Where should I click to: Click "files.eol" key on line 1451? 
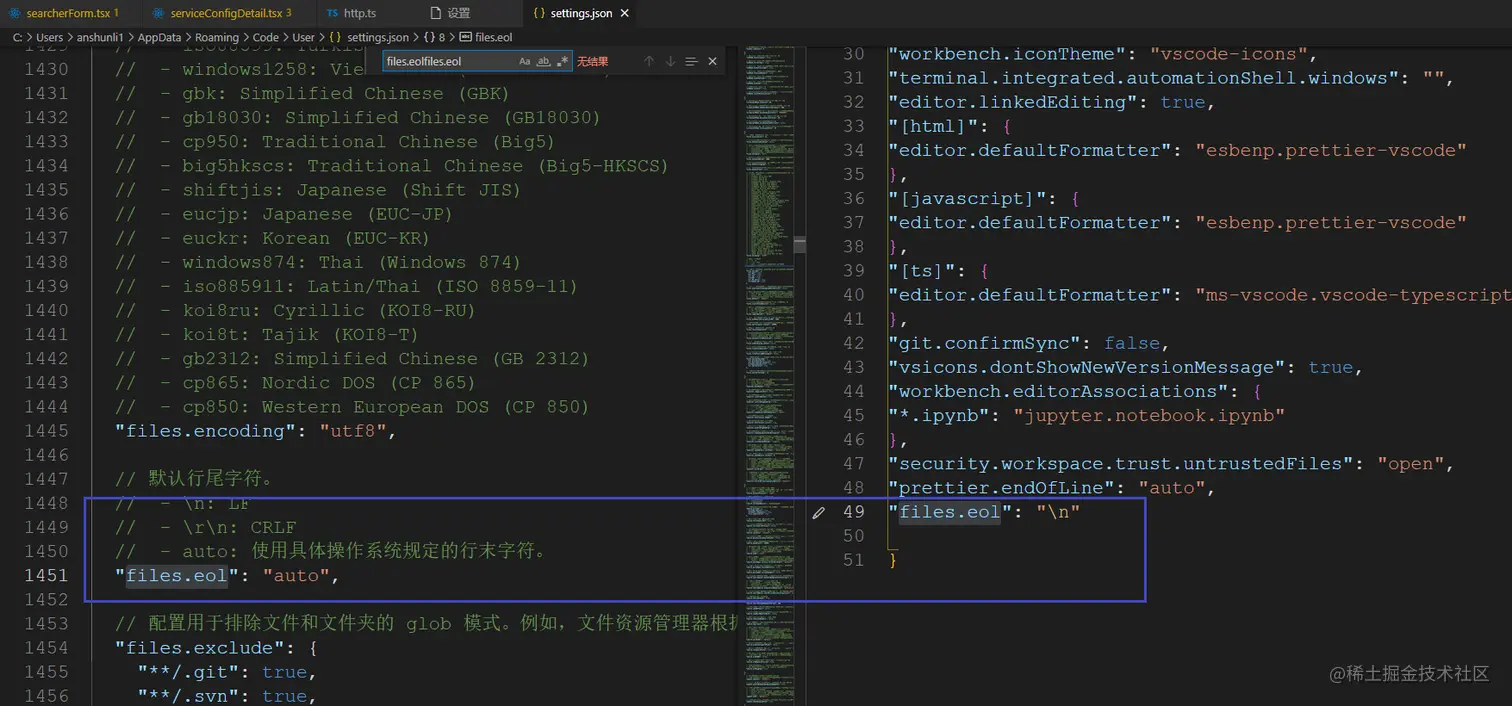(x=176, y=575)
